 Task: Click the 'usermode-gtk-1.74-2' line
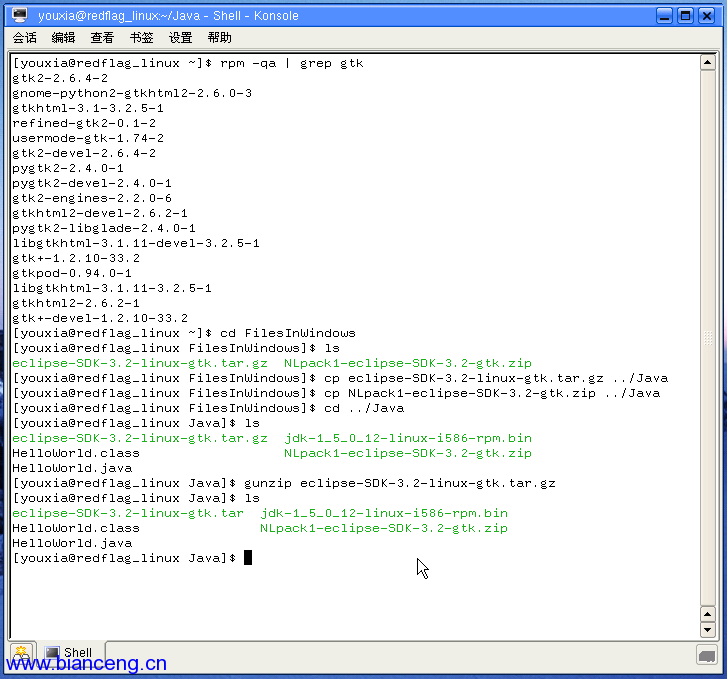(x=88, y=138)
